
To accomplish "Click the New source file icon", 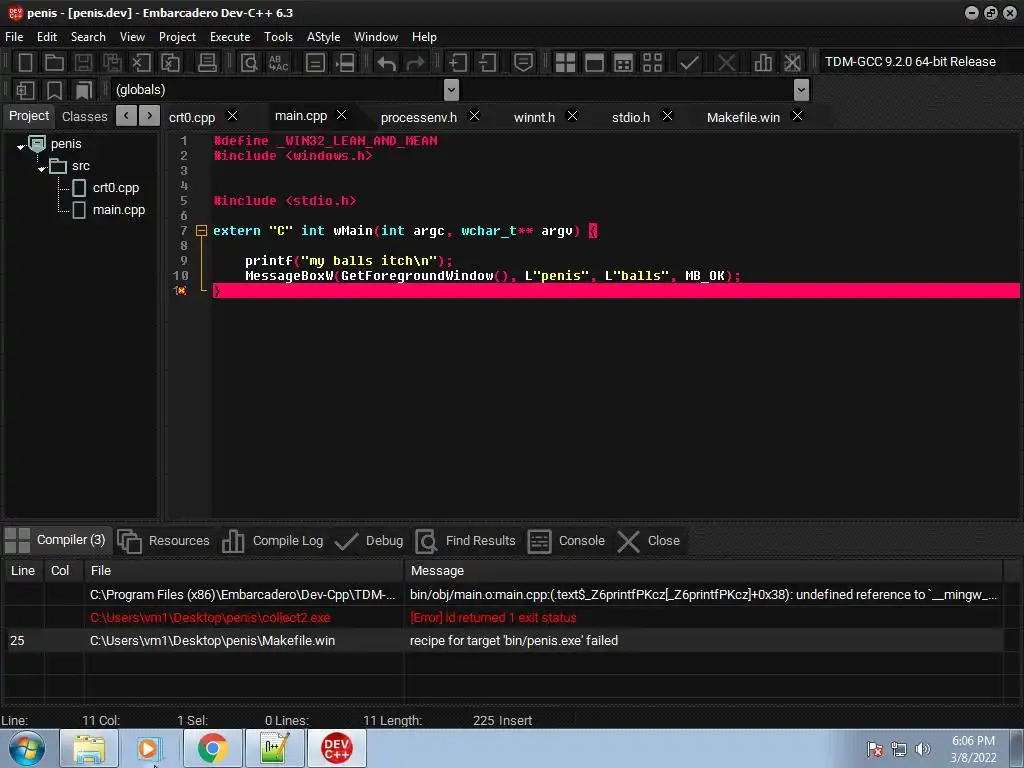I will coord(25,63).
